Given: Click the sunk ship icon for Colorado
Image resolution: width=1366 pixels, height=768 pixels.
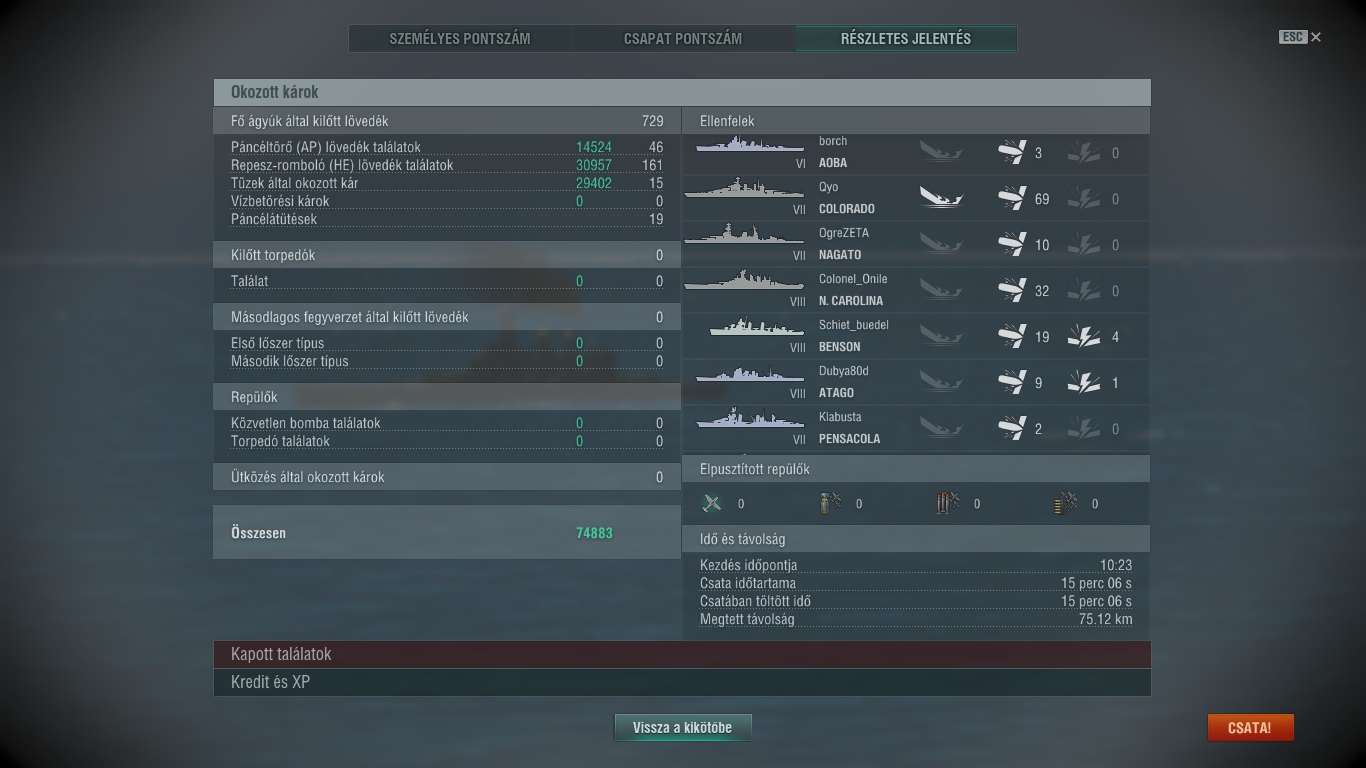Looking at the screenshot, I should (x=941, y=197).
